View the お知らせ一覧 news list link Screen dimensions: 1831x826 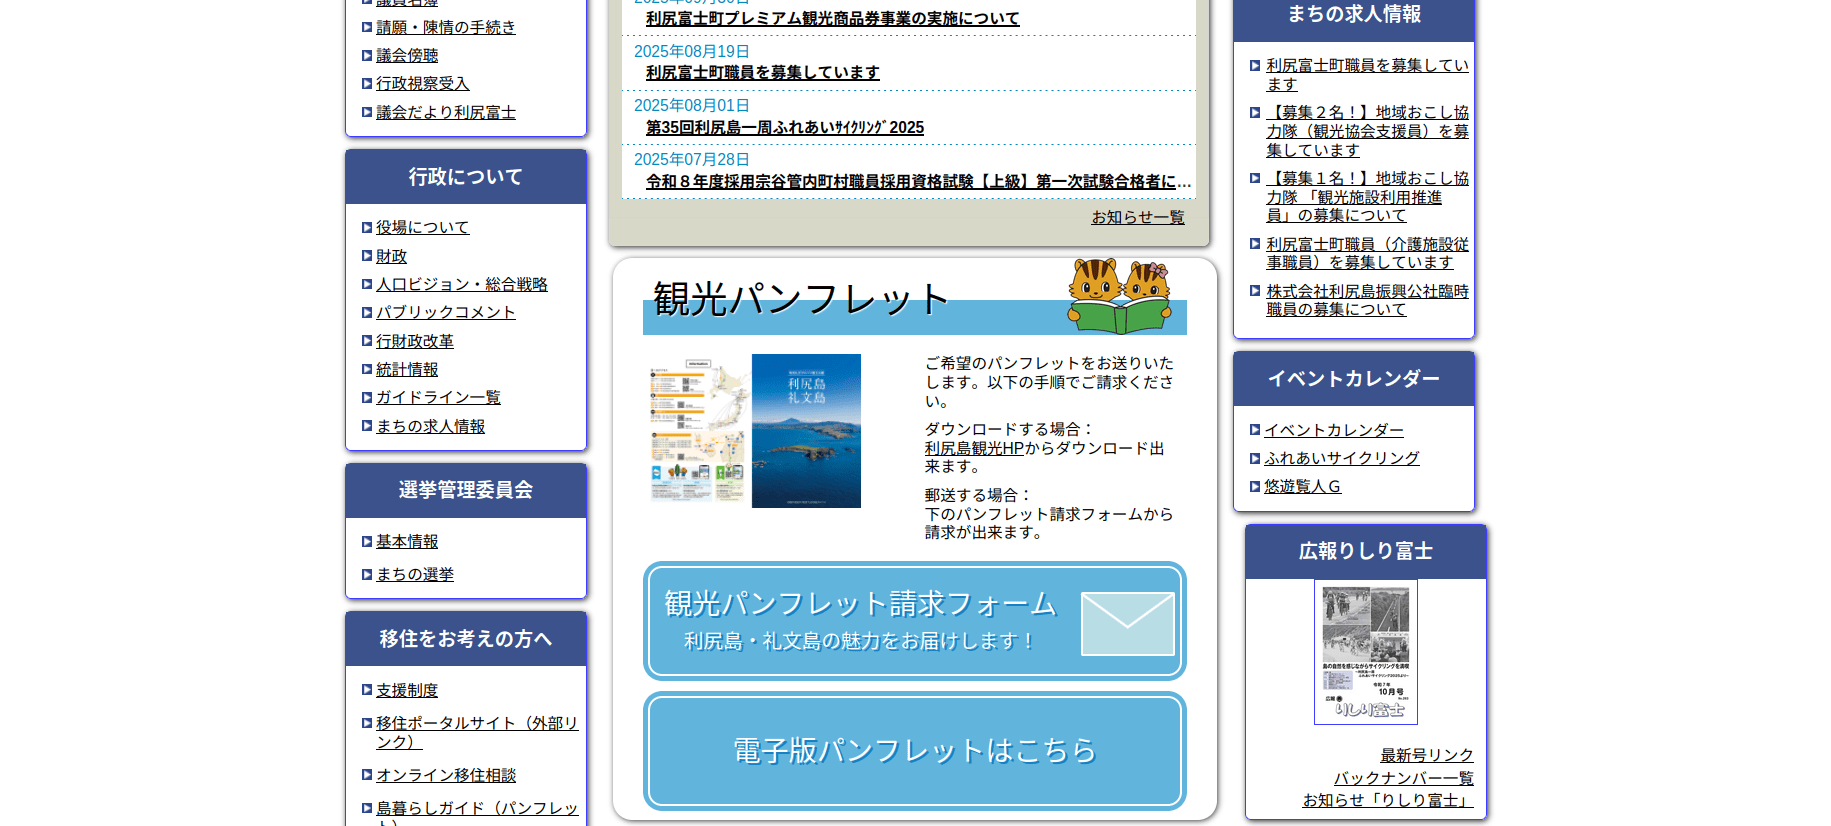coord(1137,217)
